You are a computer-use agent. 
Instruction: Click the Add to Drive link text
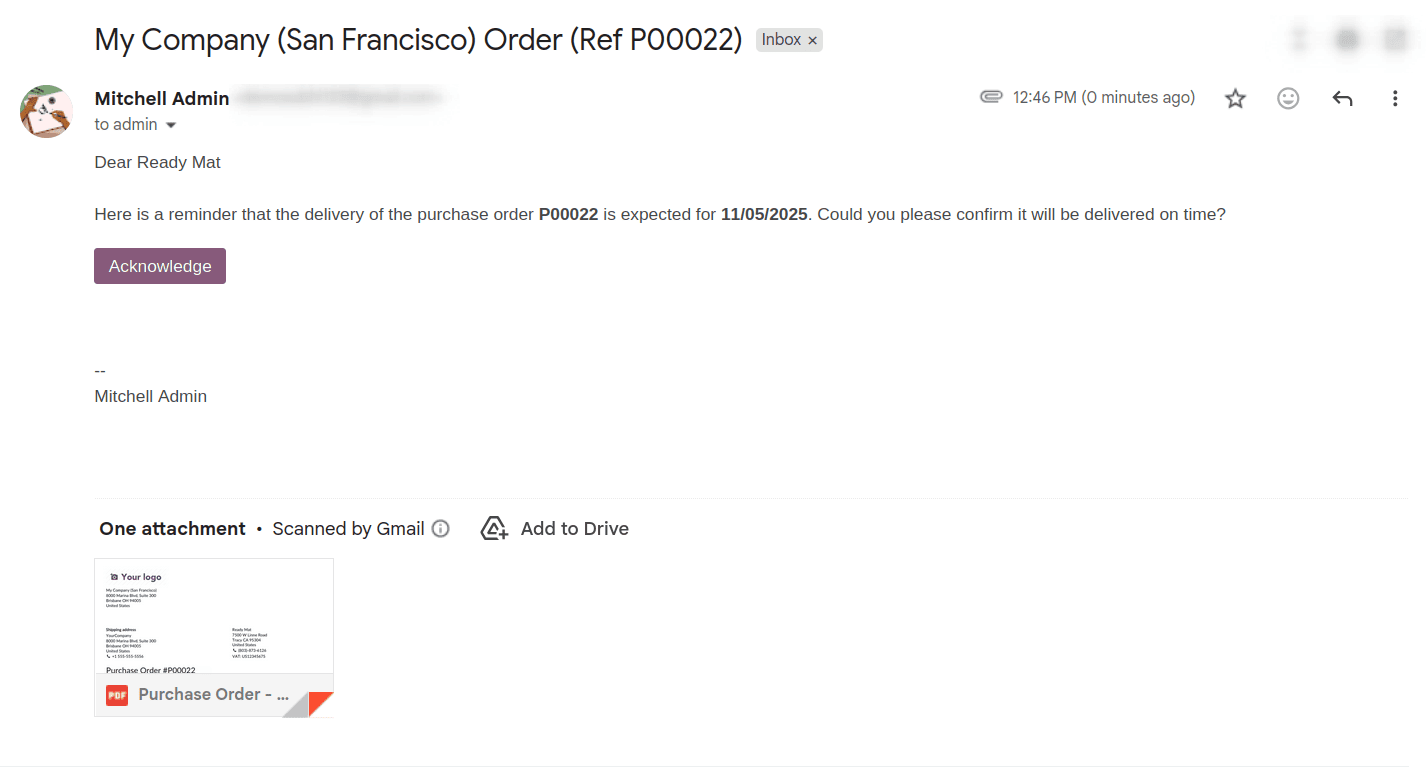574,528
